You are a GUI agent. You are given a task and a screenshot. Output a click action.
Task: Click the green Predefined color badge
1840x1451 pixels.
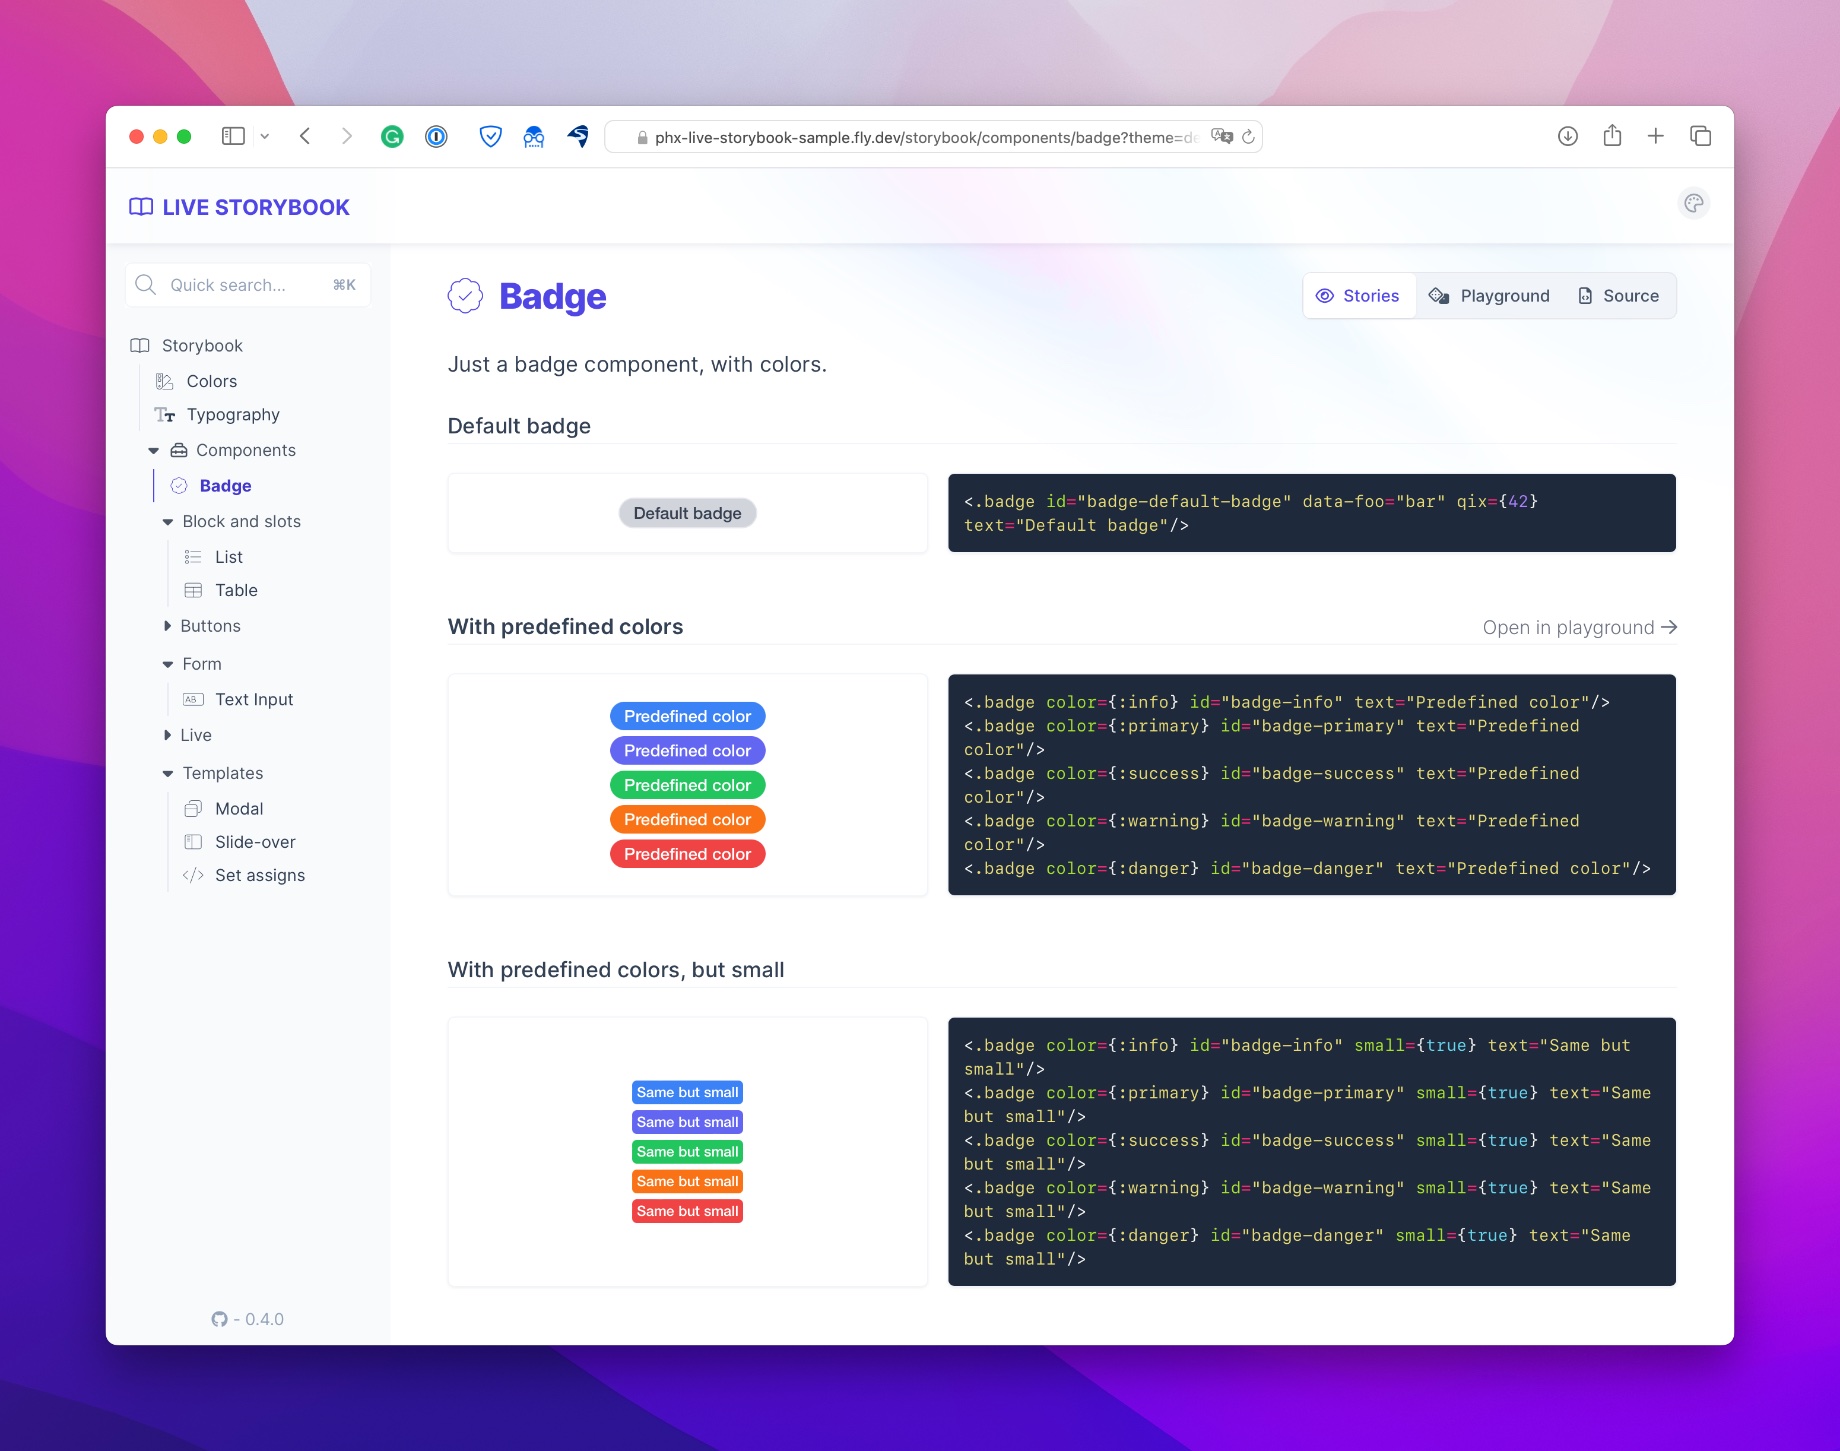click(x=687, y=785)
